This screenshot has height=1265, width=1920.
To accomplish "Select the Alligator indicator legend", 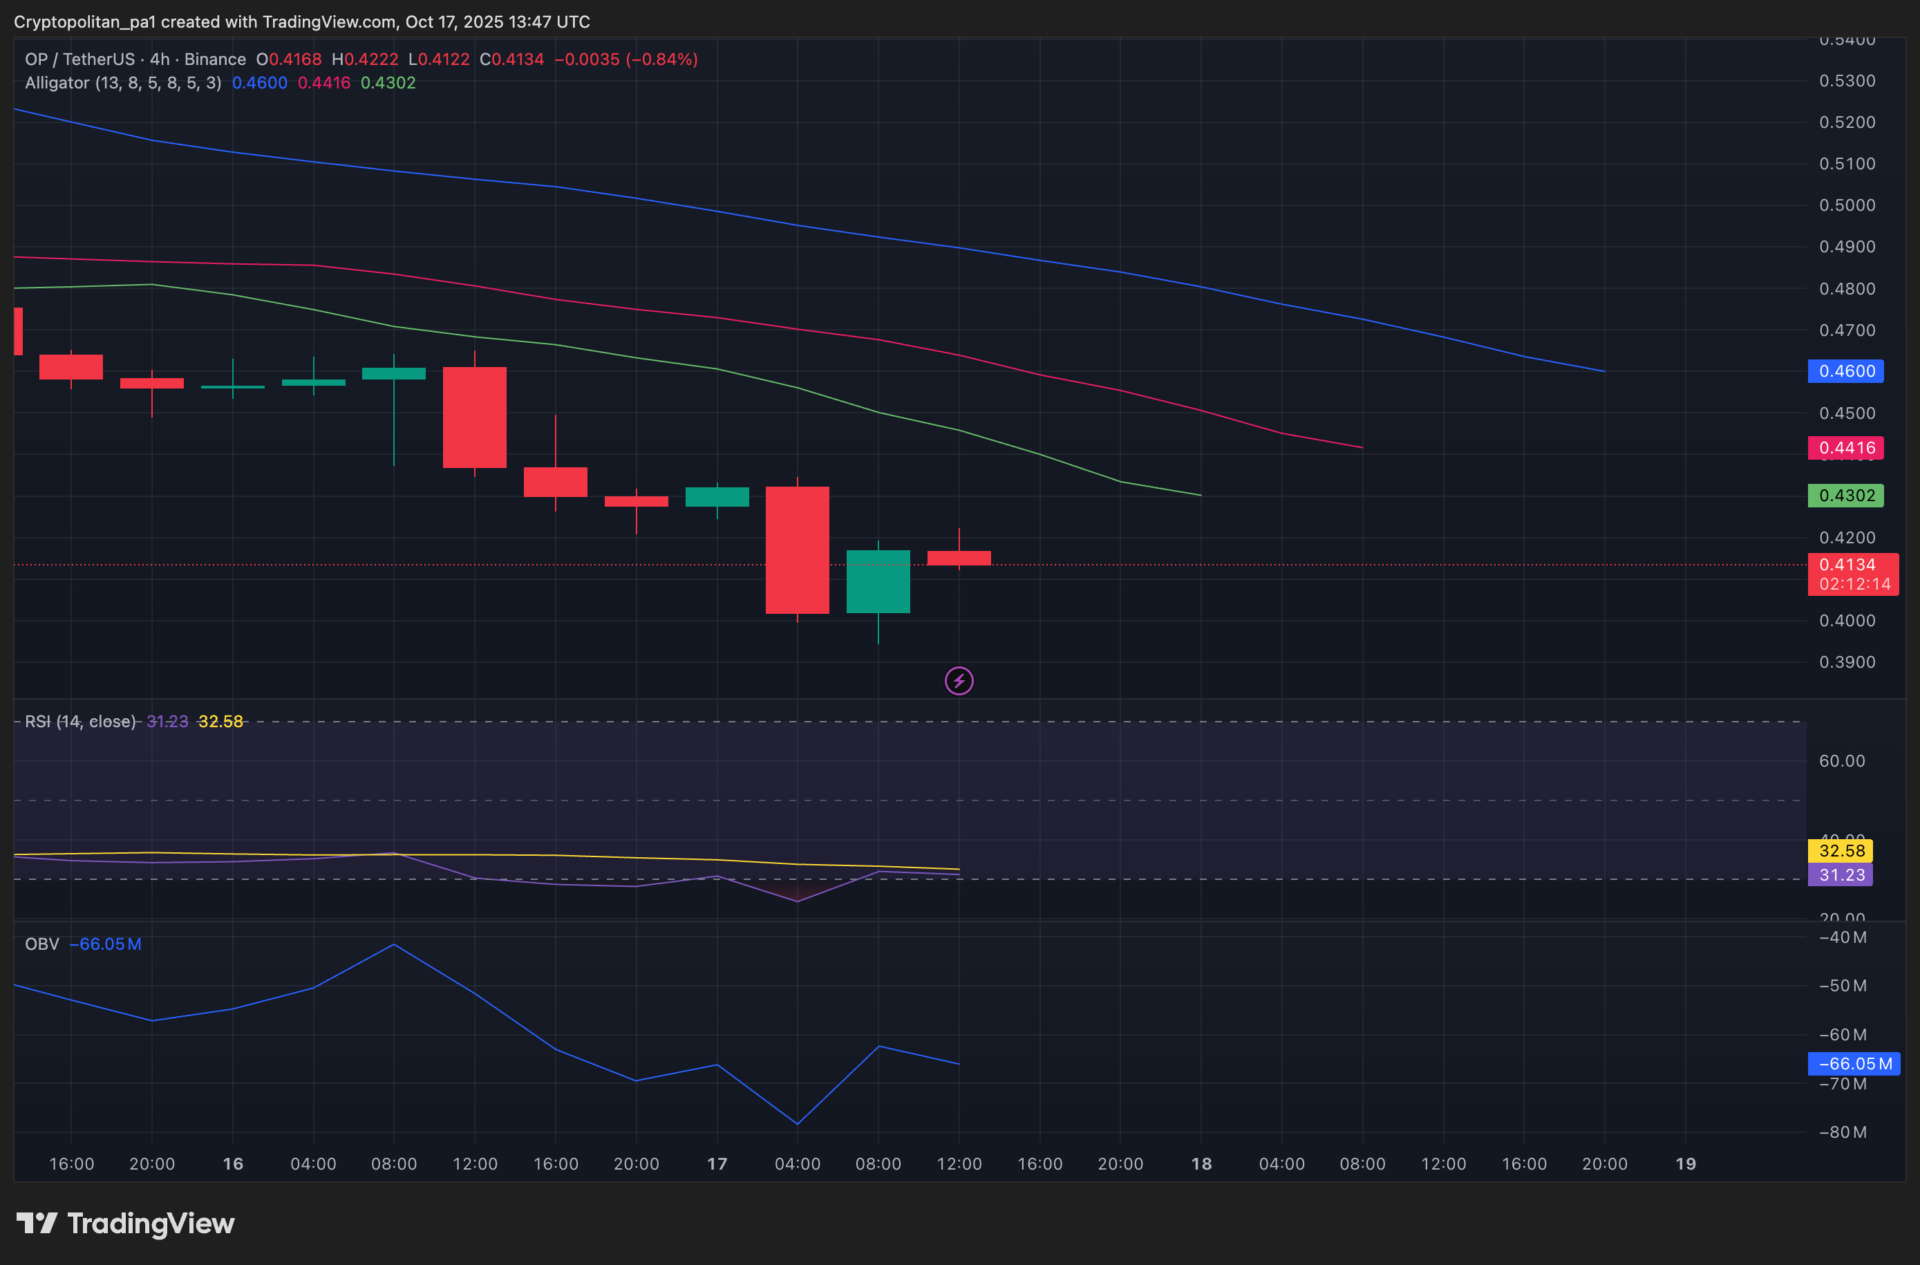I will click(122, 83).
